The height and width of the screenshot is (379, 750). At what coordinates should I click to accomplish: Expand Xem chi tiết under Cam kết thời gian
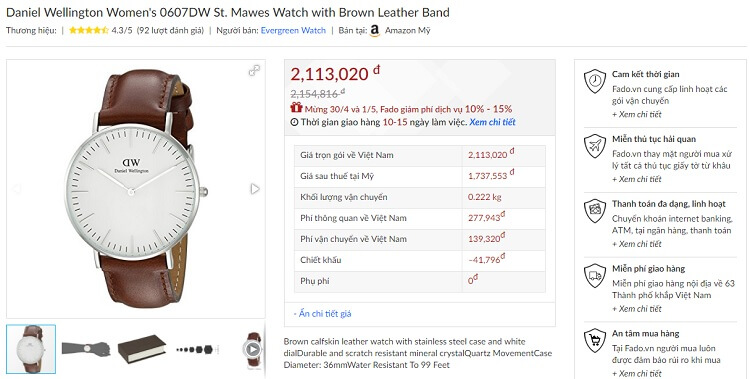pos(637,114)
